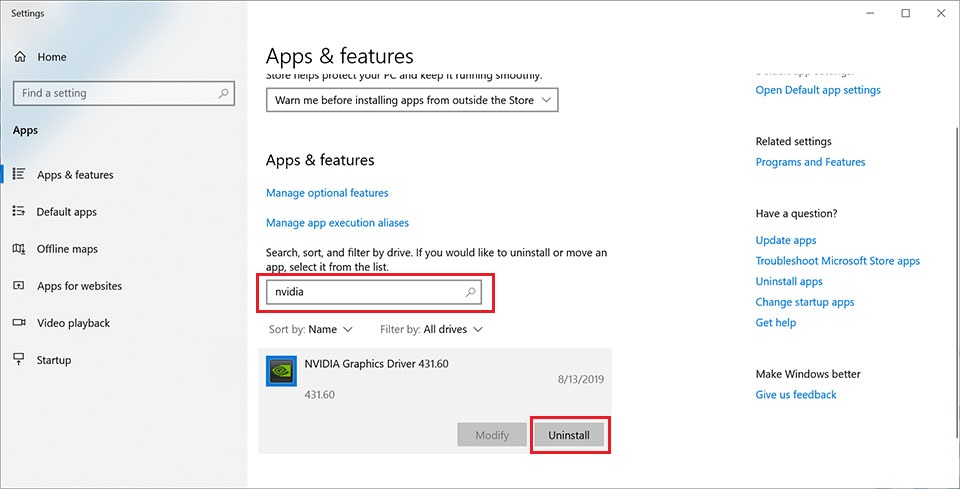
Task: Click the vertical scrollbar on right edge
Action: click(956, 282)
